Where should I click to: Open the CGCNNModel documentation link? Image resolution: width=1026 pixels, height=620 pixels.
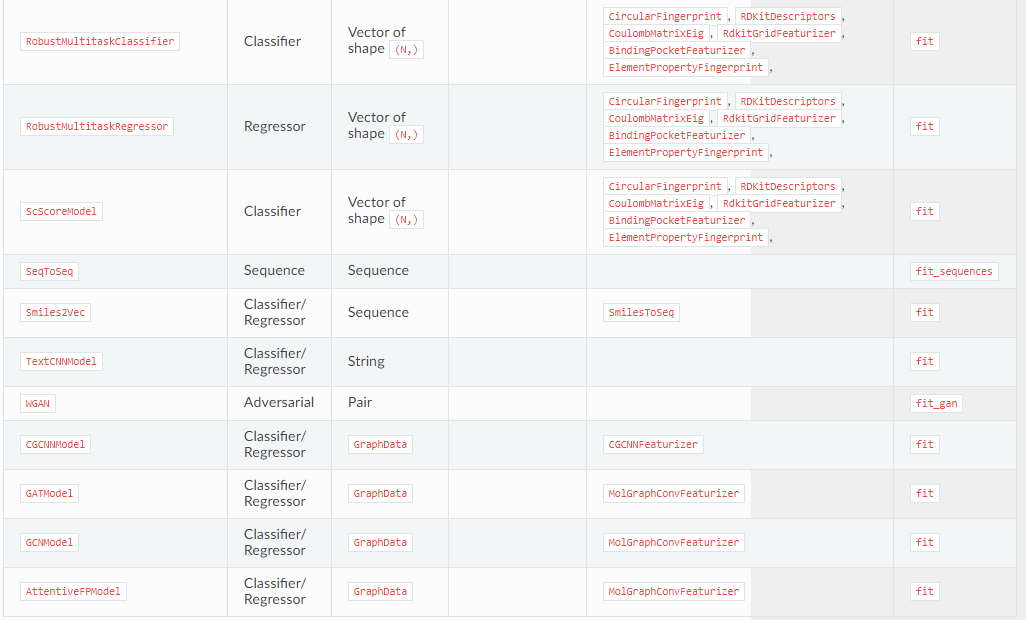pyautogui.click(x=55, y=444)
